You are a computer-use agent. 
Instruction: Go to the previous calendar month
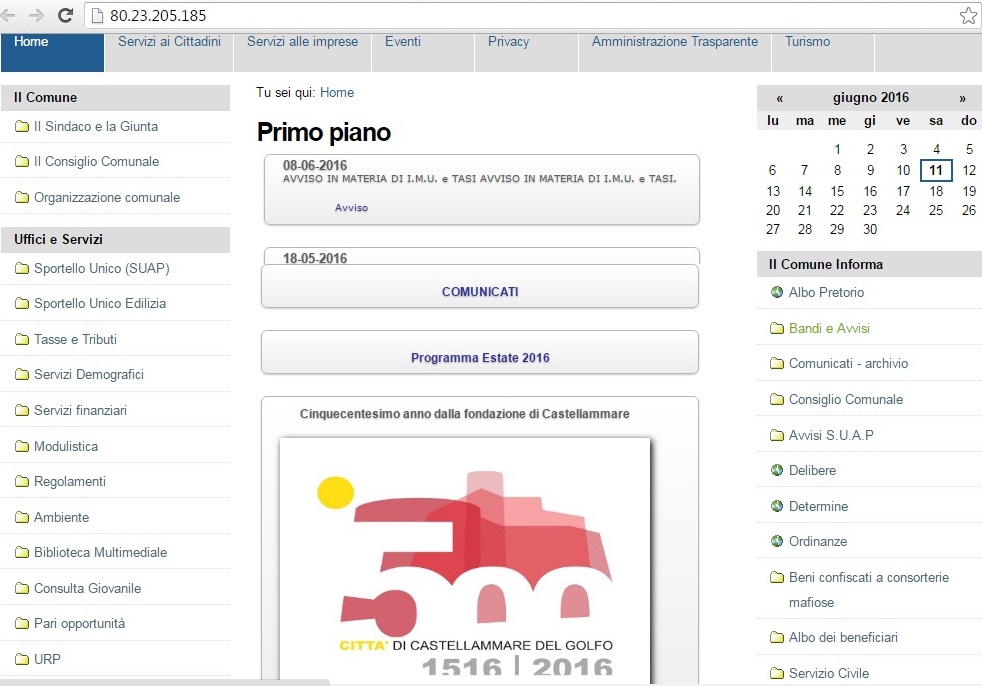pyautogui.click(x=779, y=98)
